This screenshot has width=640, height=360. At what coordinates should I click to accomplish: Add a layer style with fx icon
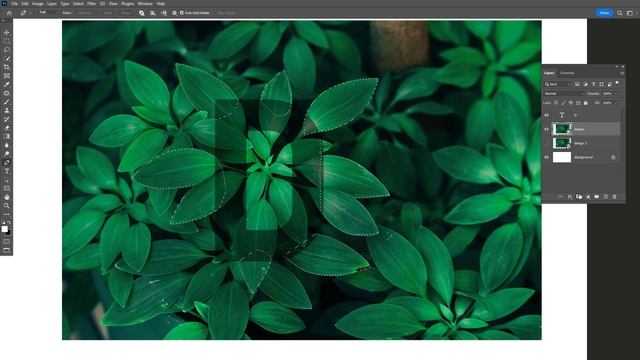point(570,197)
